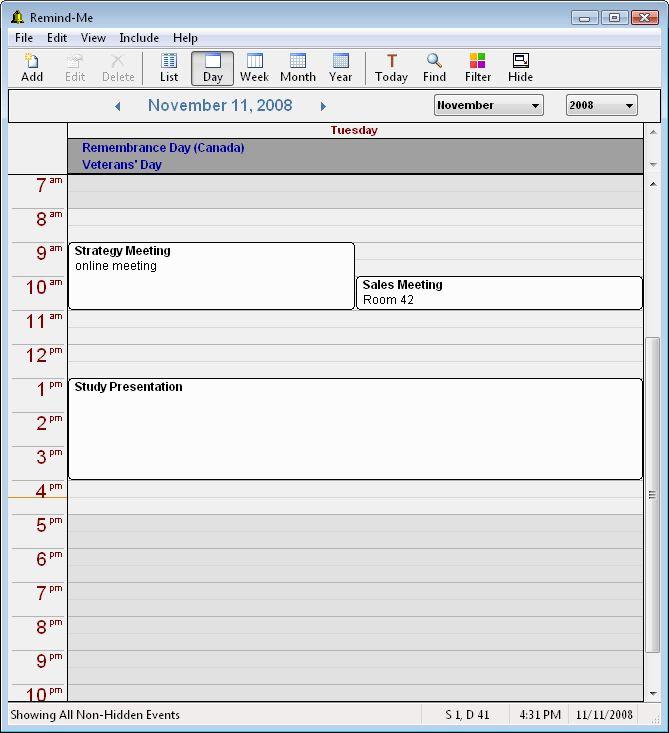669x733 pixels.
Task: Click the 'S 1, D 41' status entry
Action: coord(467,715)
